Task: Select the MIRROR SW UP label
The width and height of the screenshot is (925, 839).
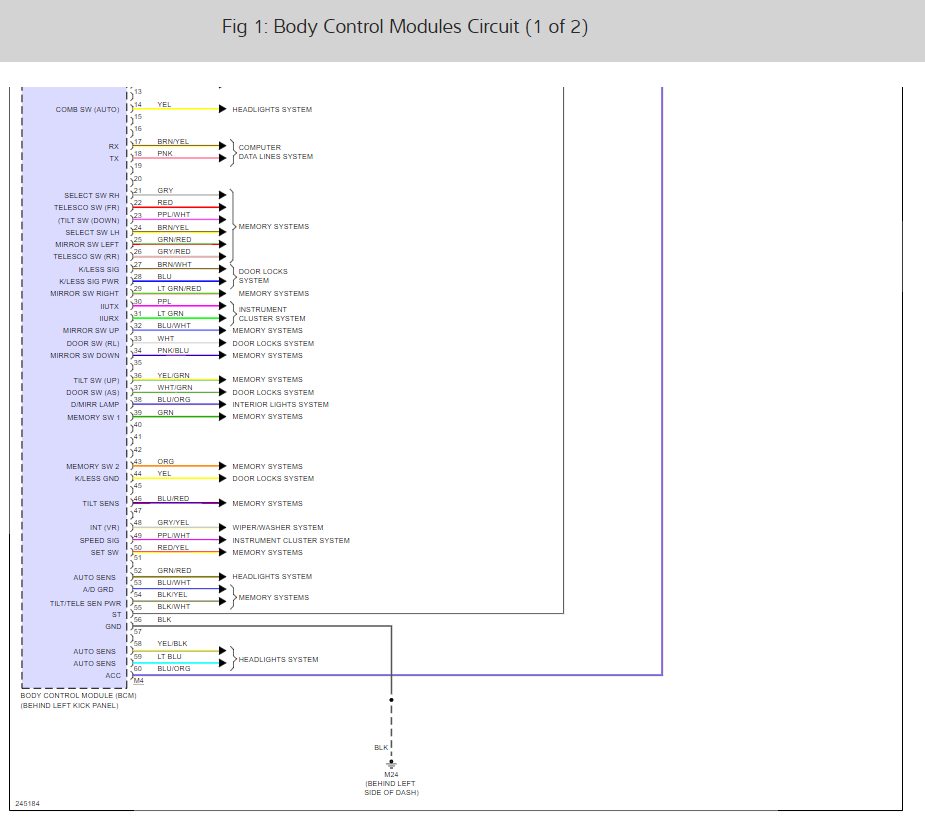Action: tap(91, 331)
